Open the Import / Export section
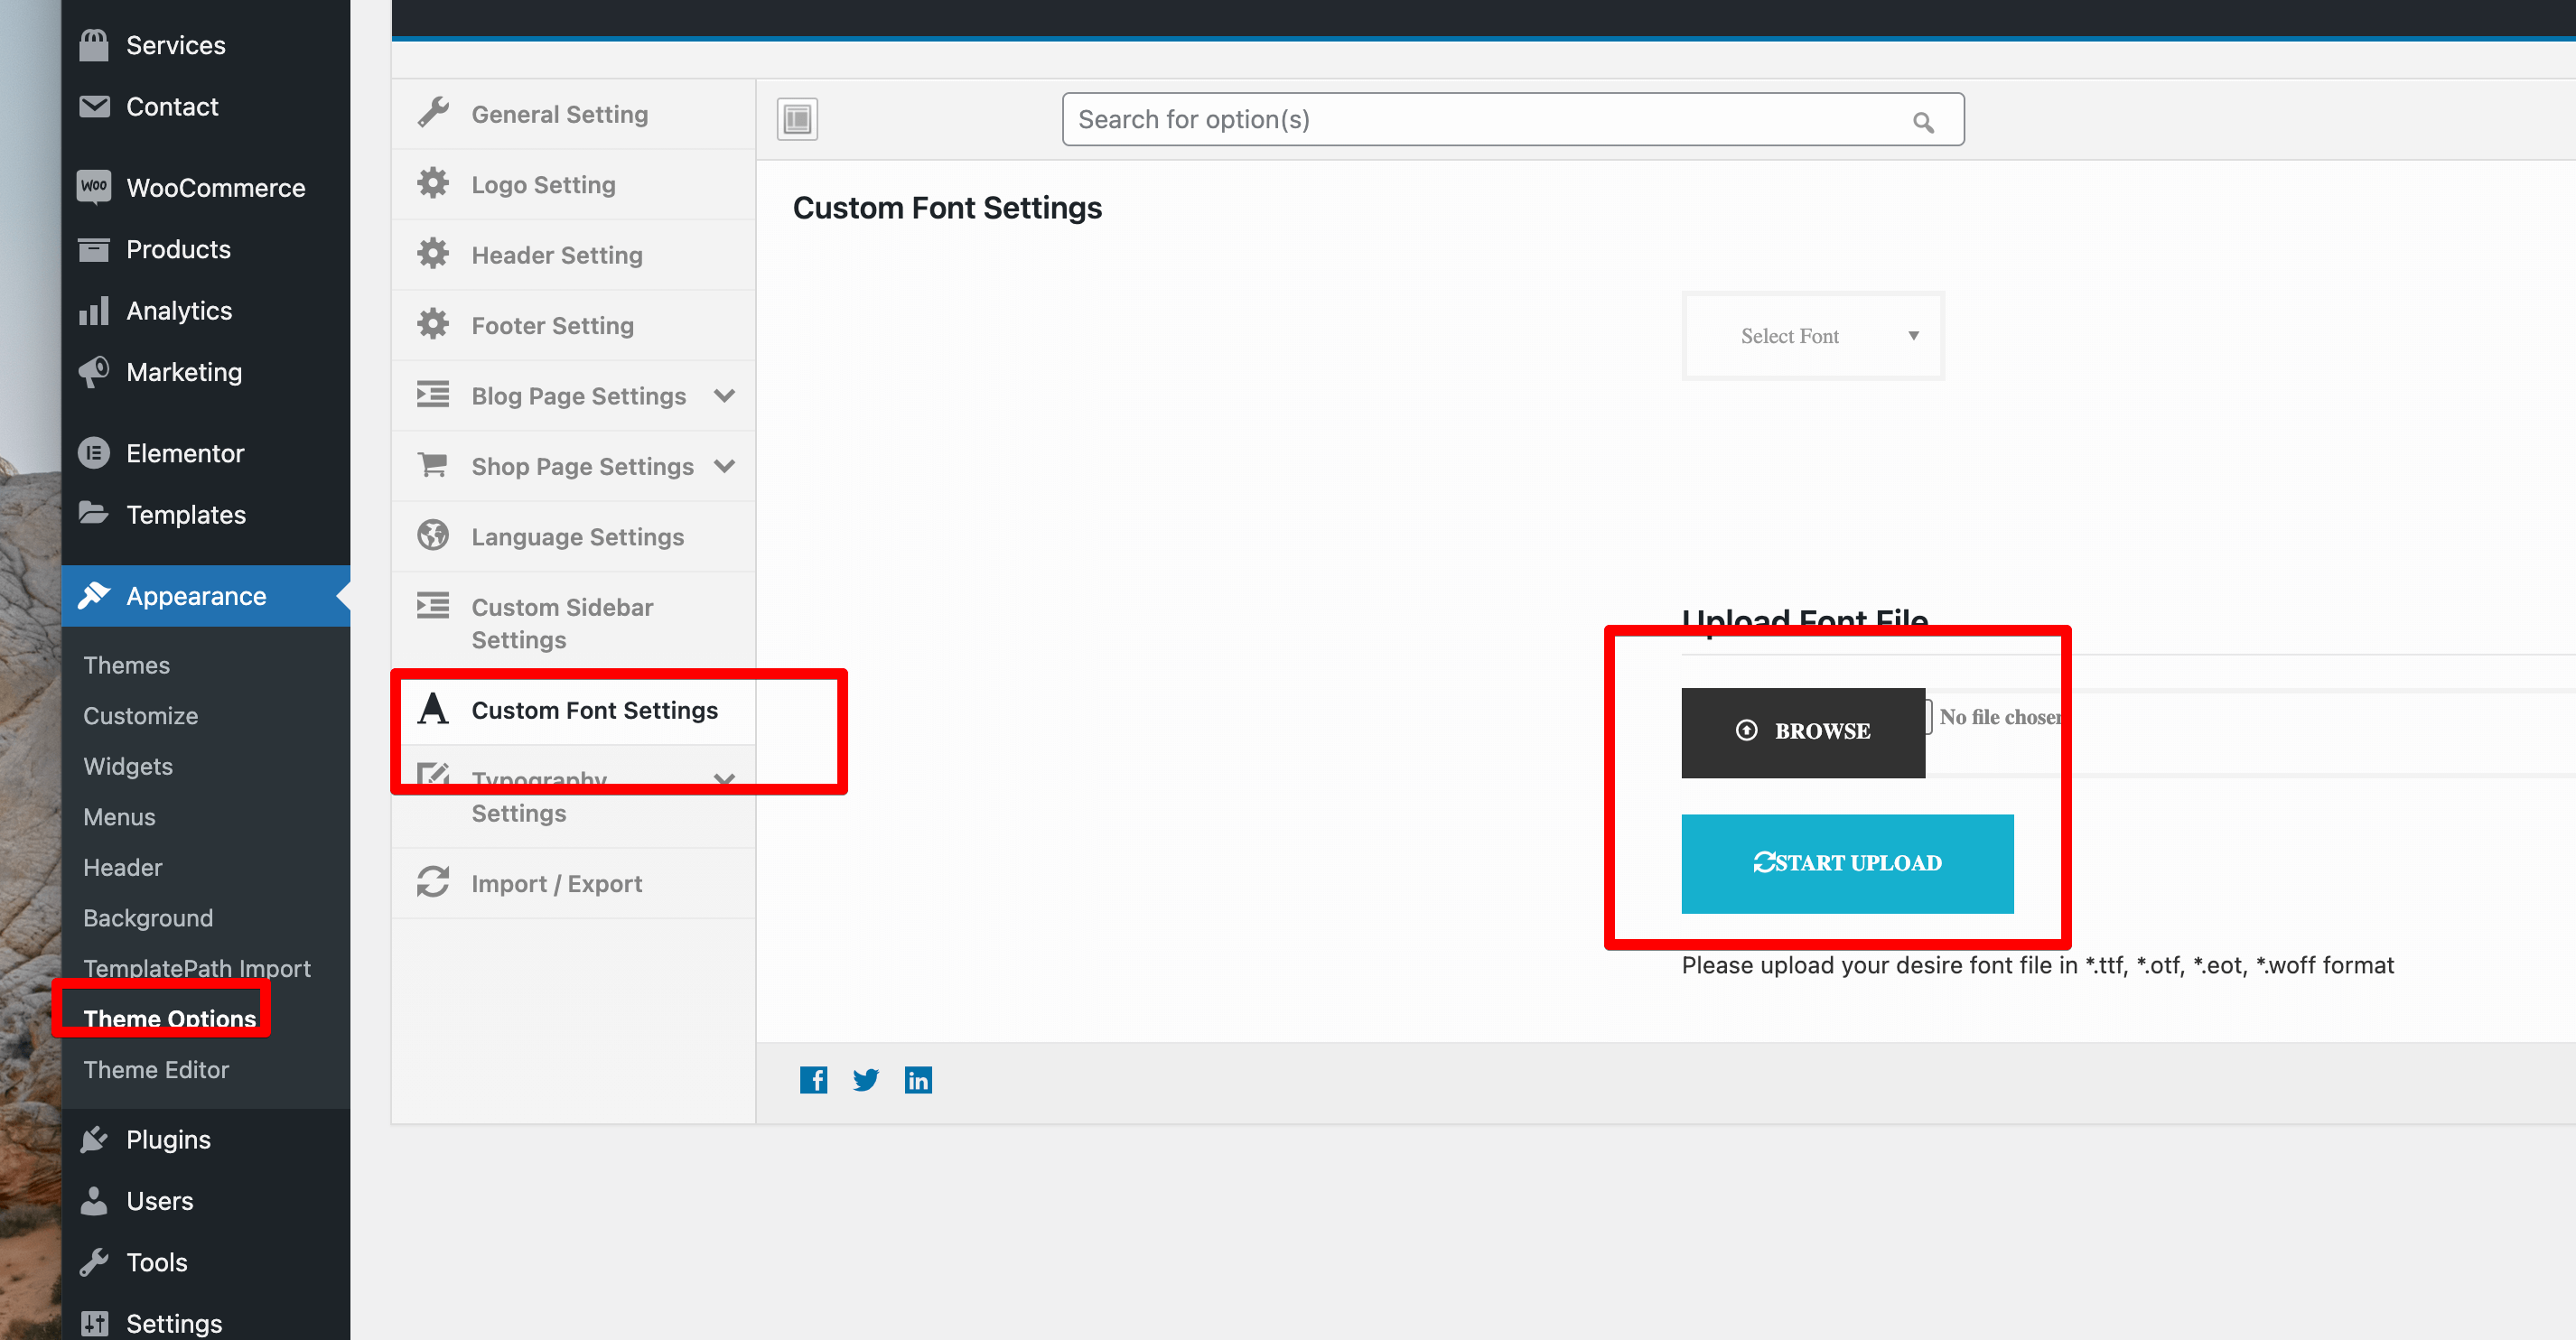2576x1340 pixels. pyautogui.click(x=556, y=883)
